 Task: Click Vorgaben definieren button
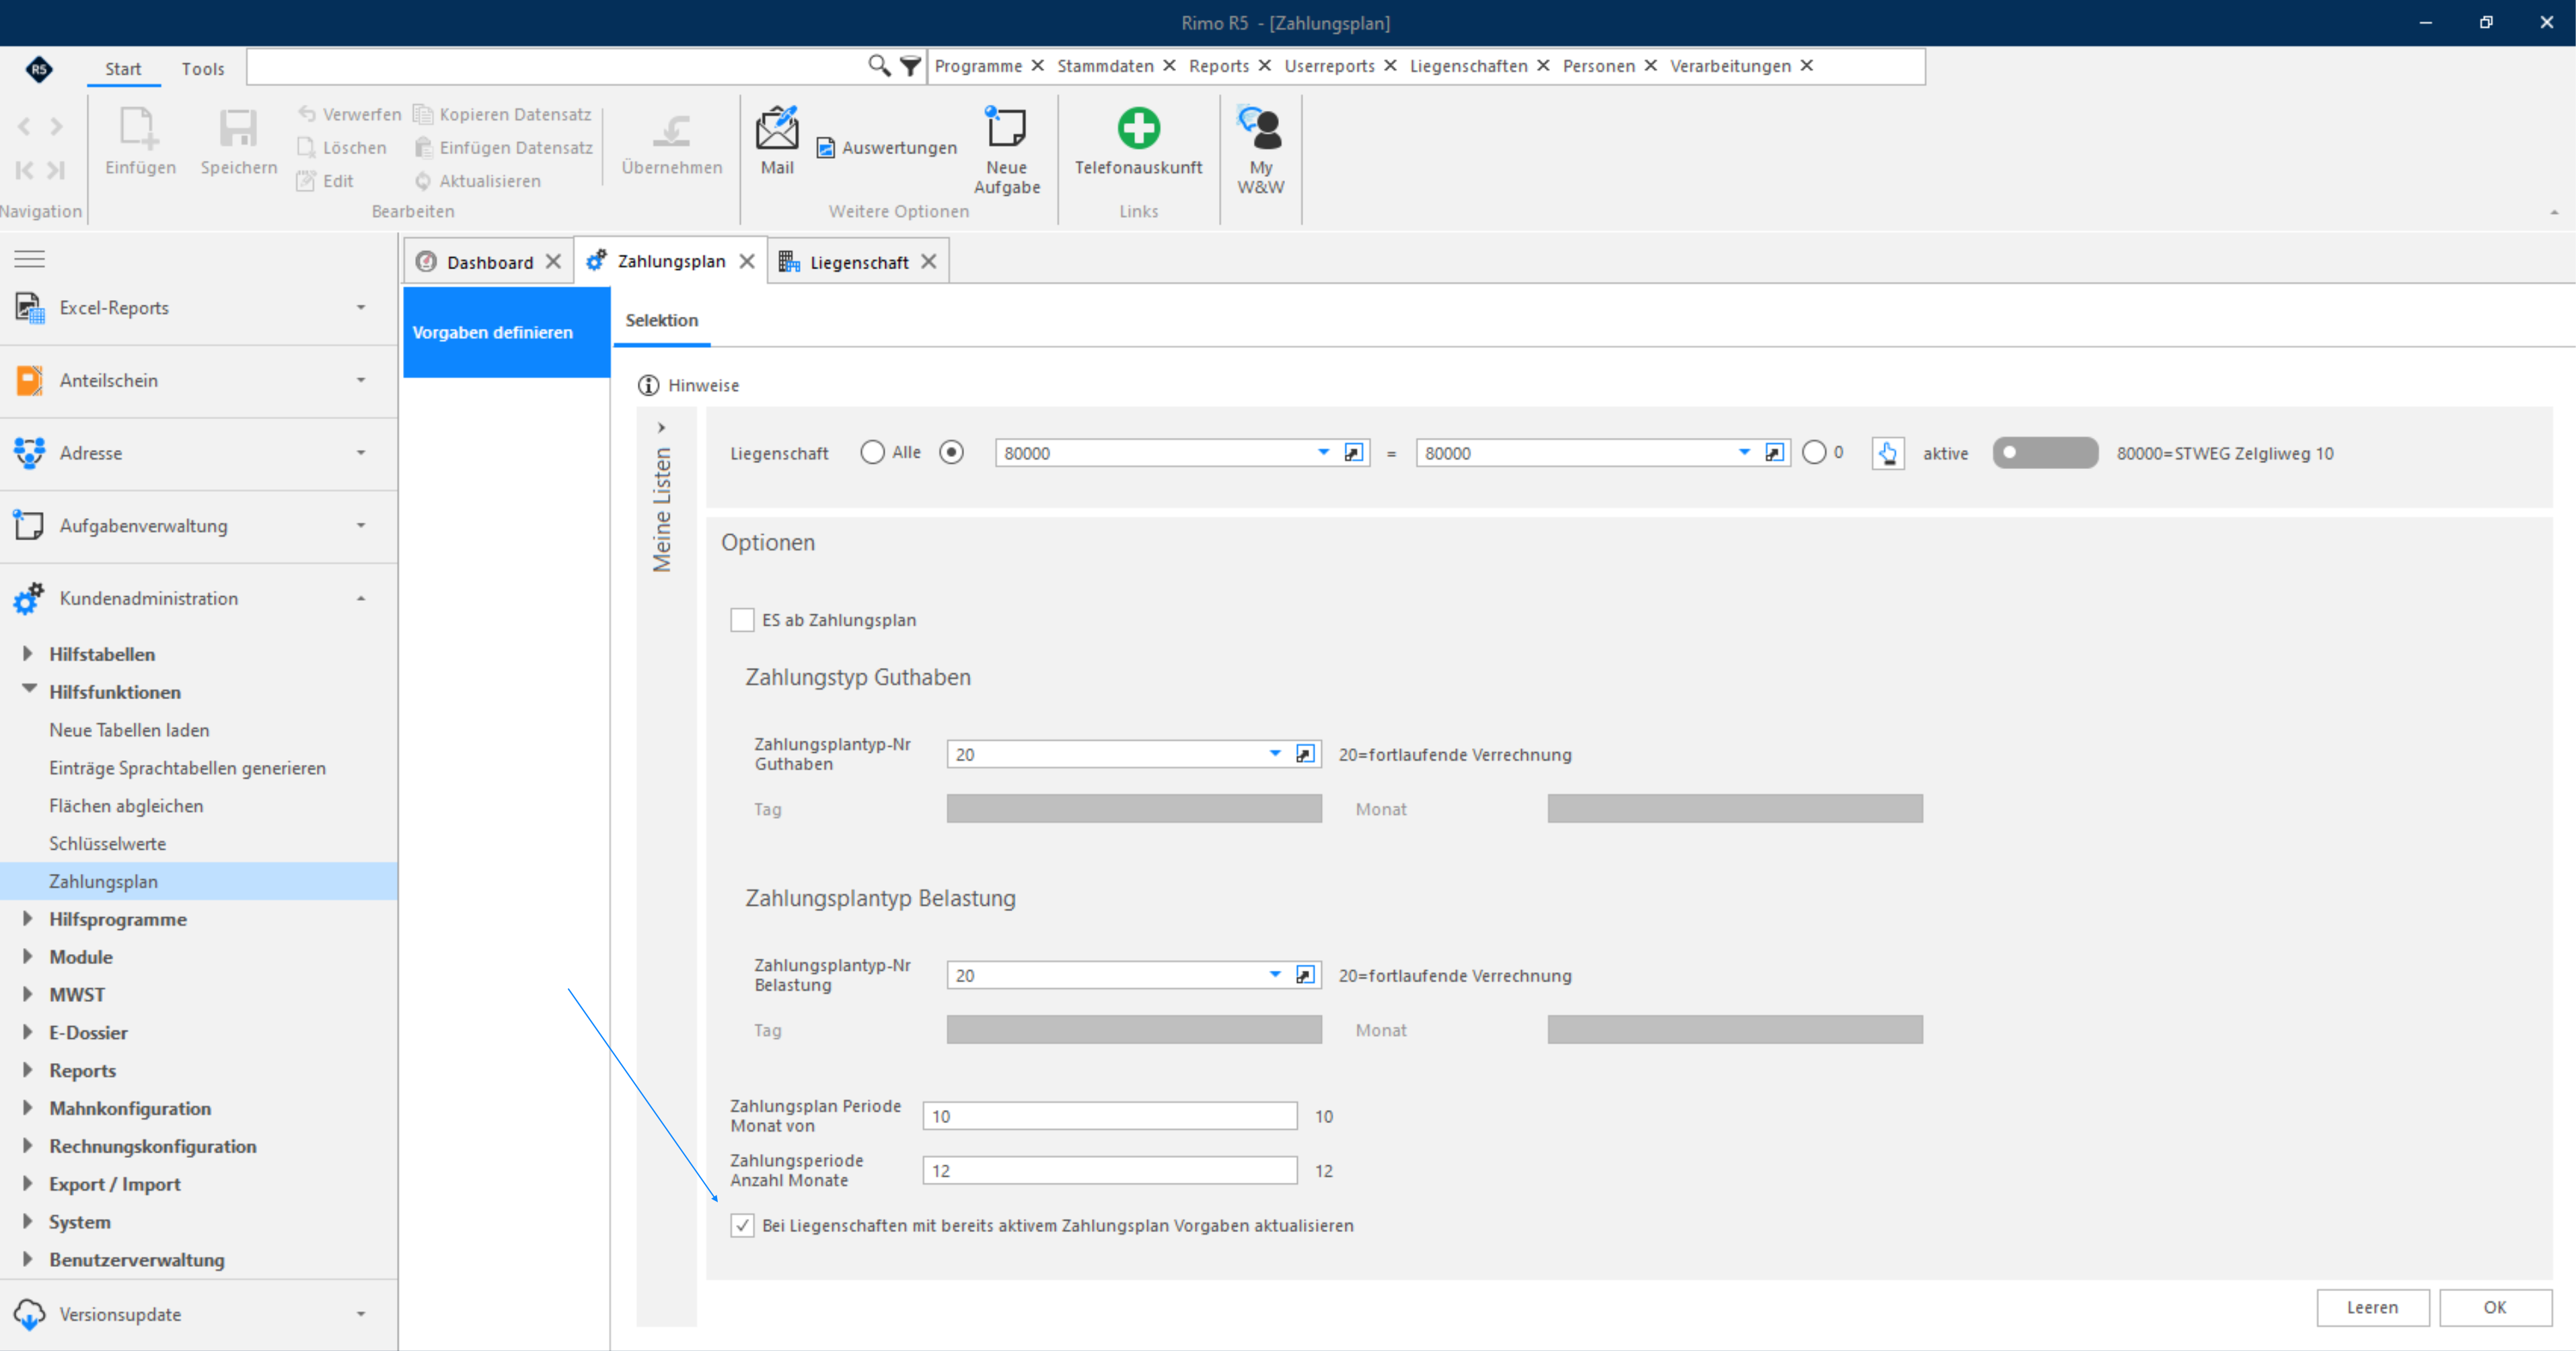(507, 332)
